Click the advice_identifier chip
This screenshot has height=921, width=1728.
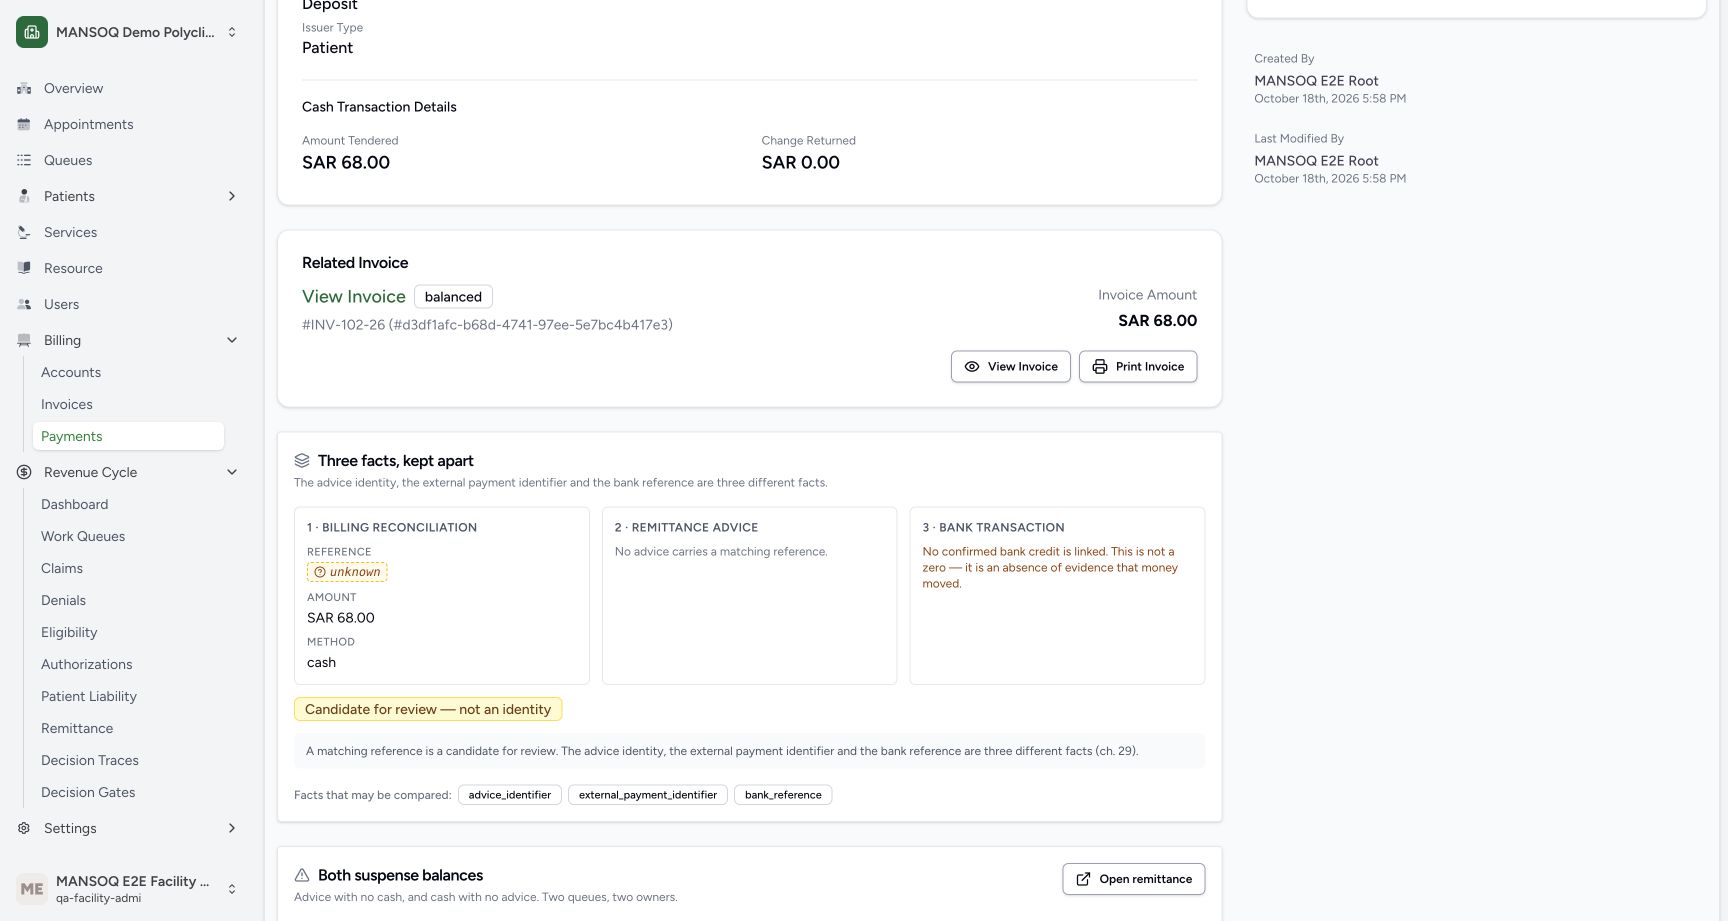tap(510, 795)
